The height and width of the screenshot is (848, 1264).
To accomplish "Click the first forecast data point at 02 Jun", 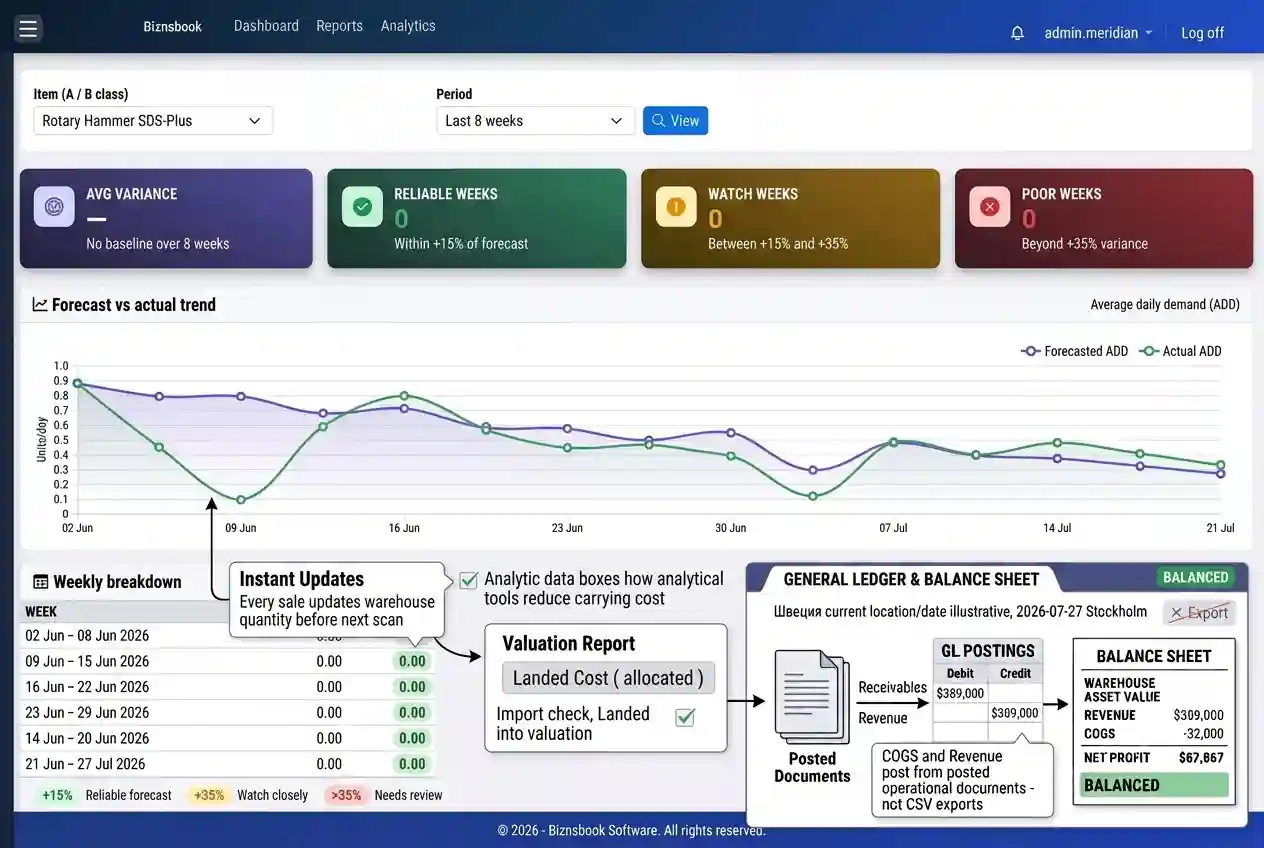I will (x=77, y=383).
